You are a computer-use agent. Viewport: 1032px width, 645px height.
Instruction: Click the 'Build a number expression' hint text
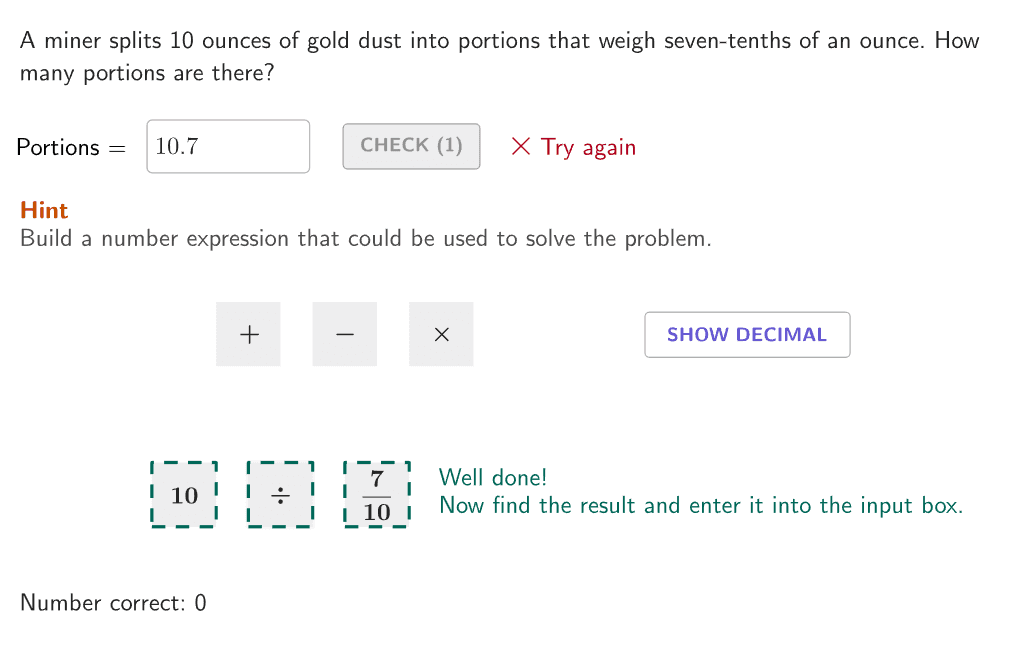click(x=365, y=239)
